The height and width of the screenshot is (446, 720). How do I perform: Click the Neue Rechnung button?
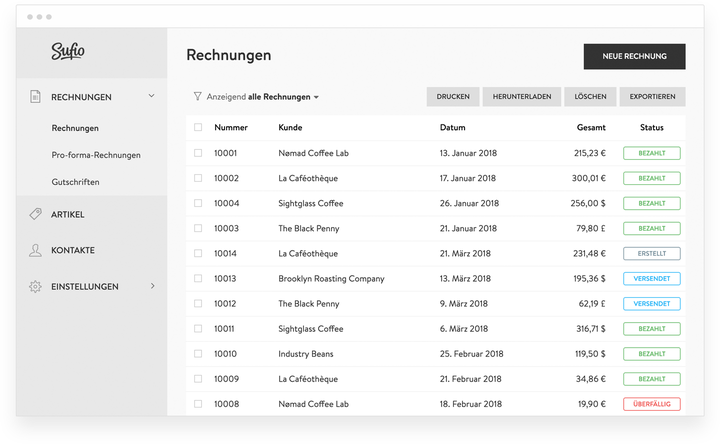click(x=634, y=57)
